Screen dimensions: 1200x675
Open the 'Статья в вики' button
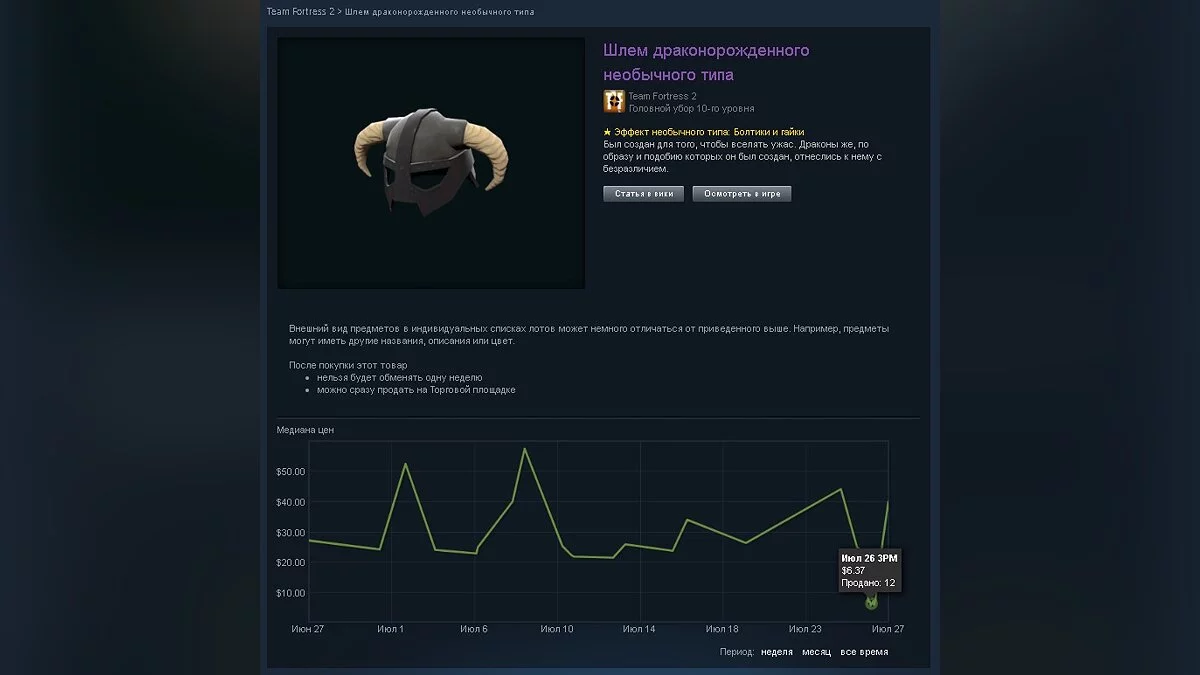tap(644, 194)
